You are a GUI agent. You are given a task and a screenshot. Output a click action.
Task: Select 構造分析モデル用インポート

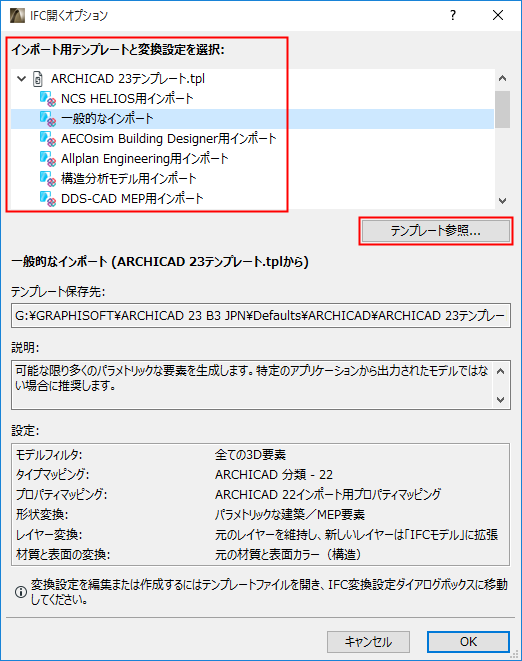pyautogui.click(x=129, y=179)
